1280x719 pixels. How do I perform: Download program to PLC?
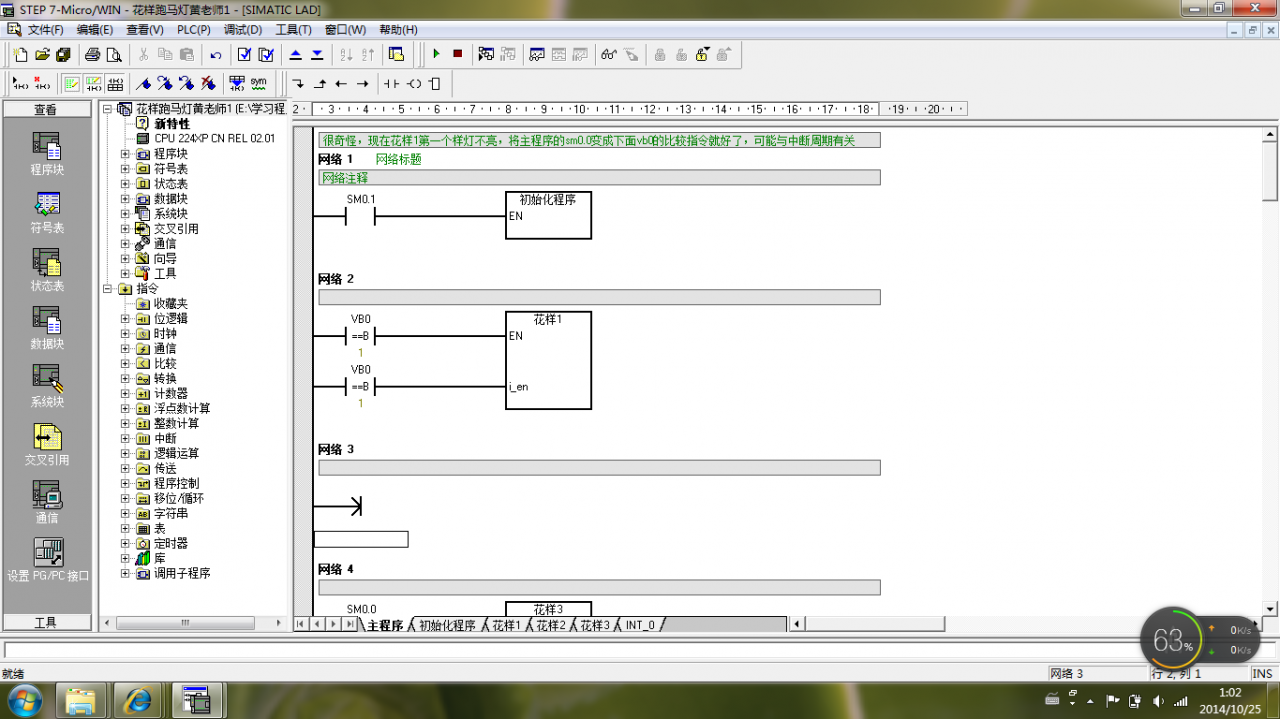317,54
